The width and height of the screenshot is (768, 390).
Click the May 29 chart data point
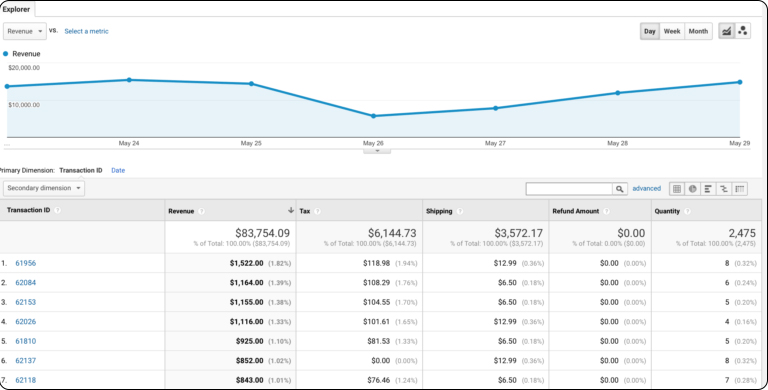coord(740,82)
